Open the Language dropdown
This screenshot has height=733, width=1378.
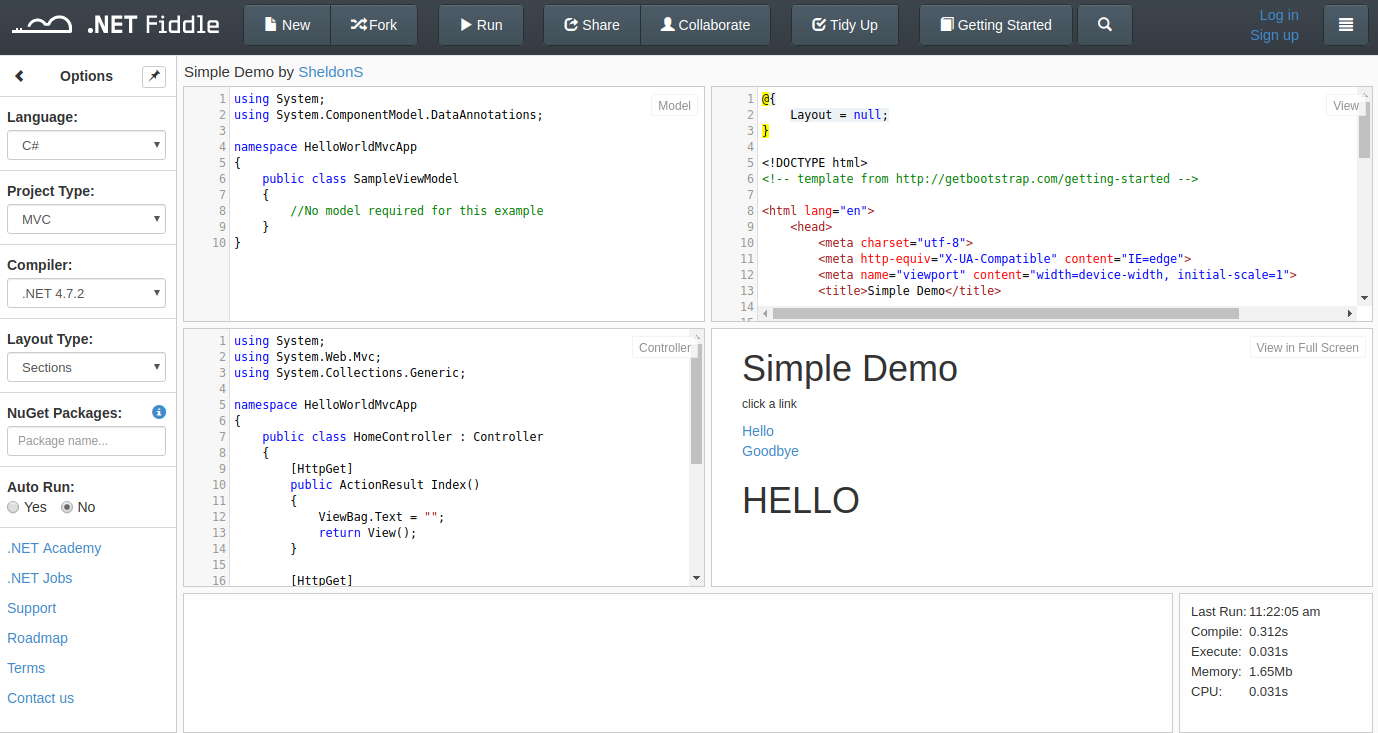86,145
